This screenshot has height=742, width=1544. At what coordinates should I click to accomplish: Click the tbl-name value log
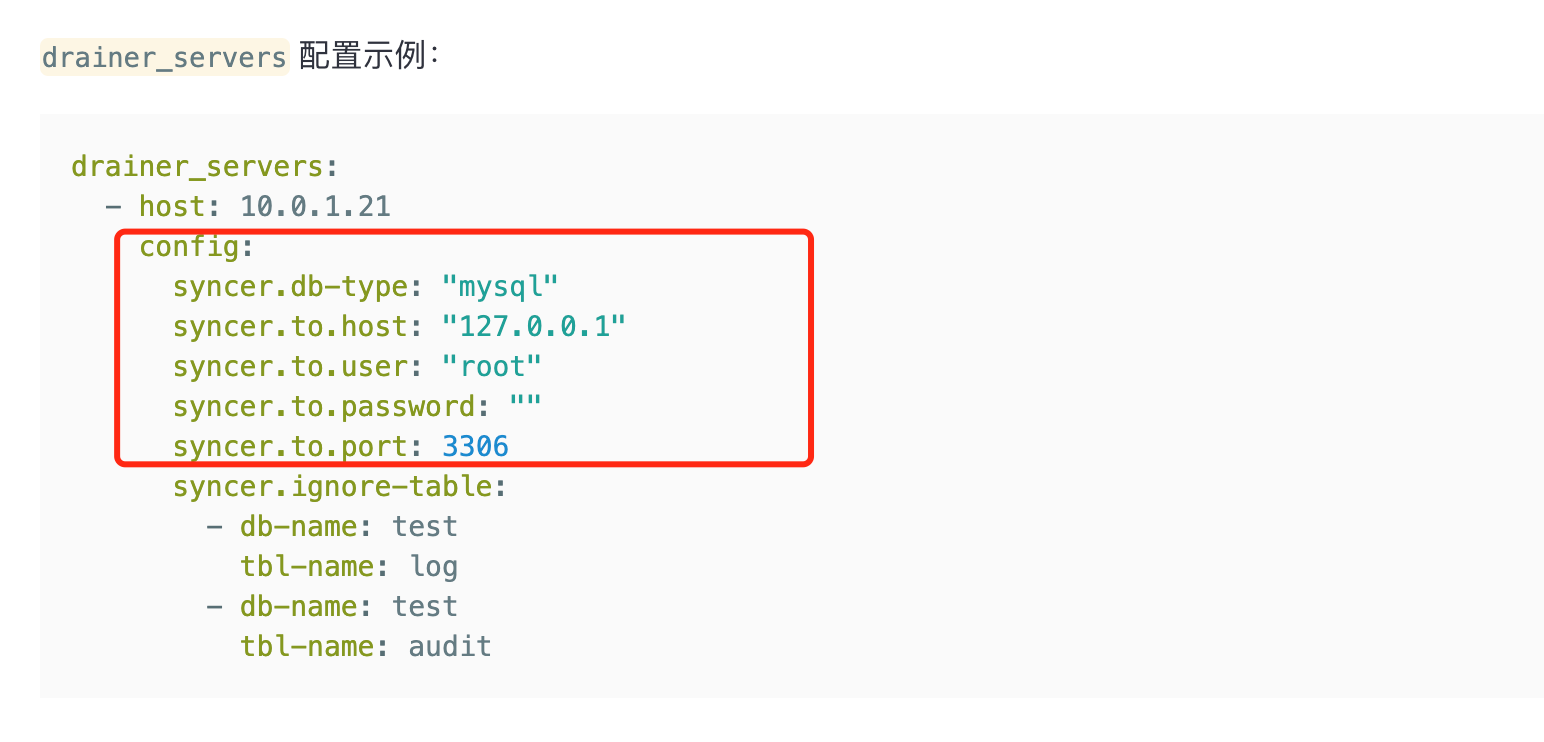(433, 566)
